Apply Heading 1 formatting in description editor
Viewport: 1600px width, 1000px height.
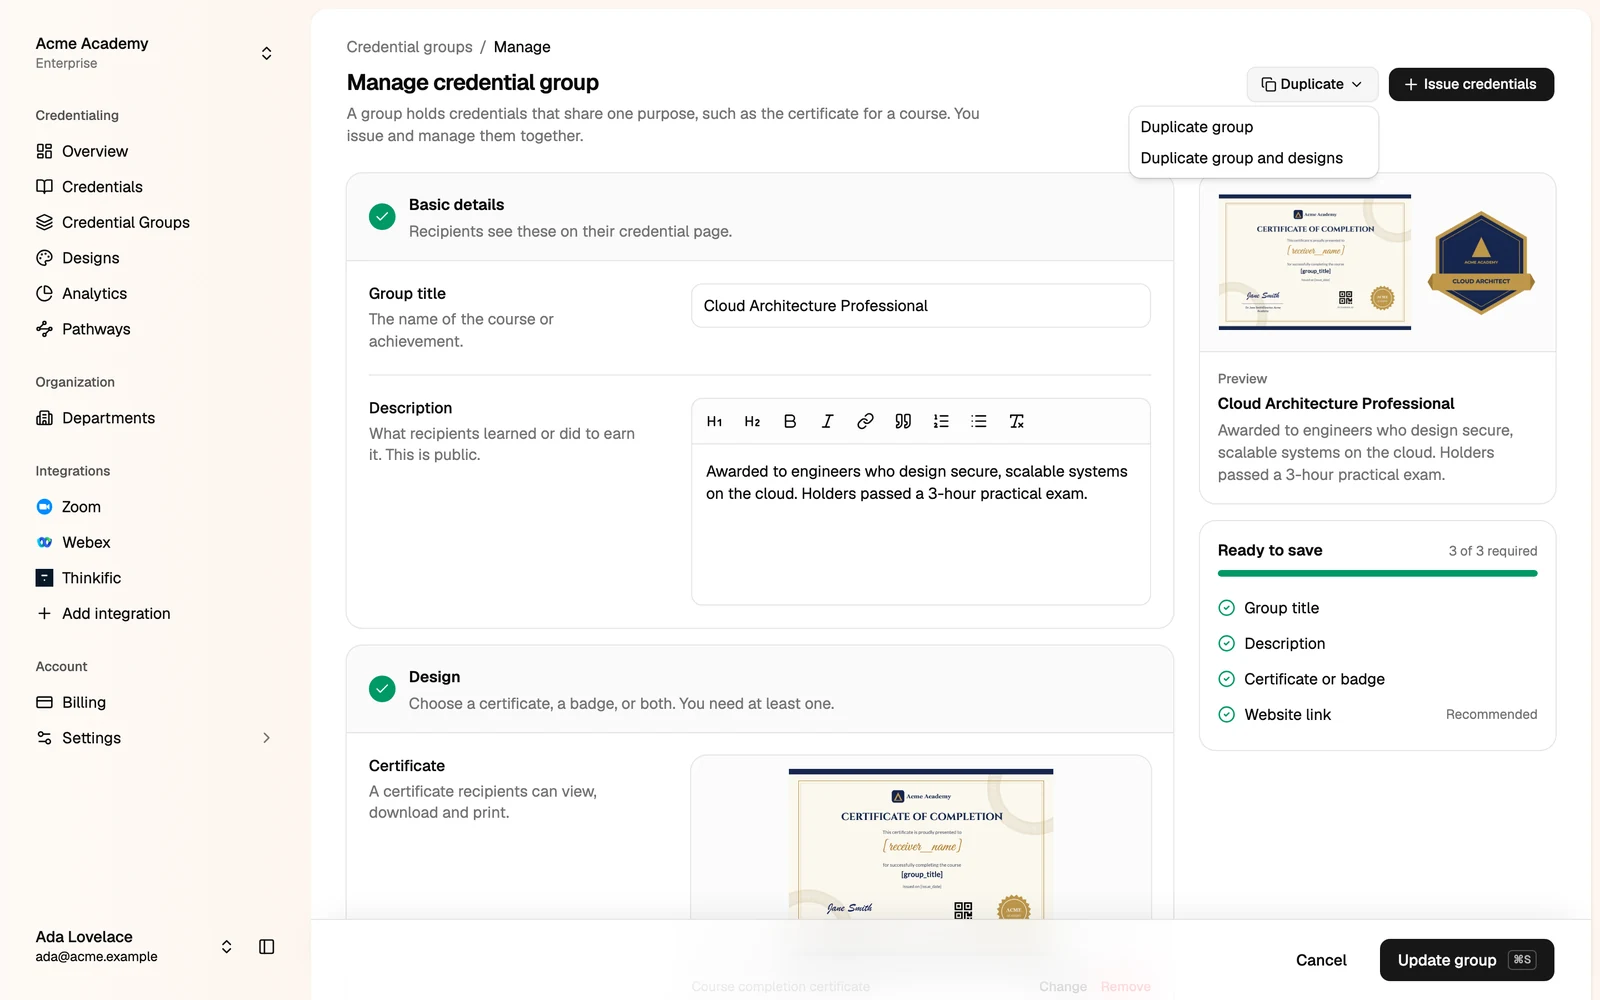pyautogui.click(x=714, y=421)
